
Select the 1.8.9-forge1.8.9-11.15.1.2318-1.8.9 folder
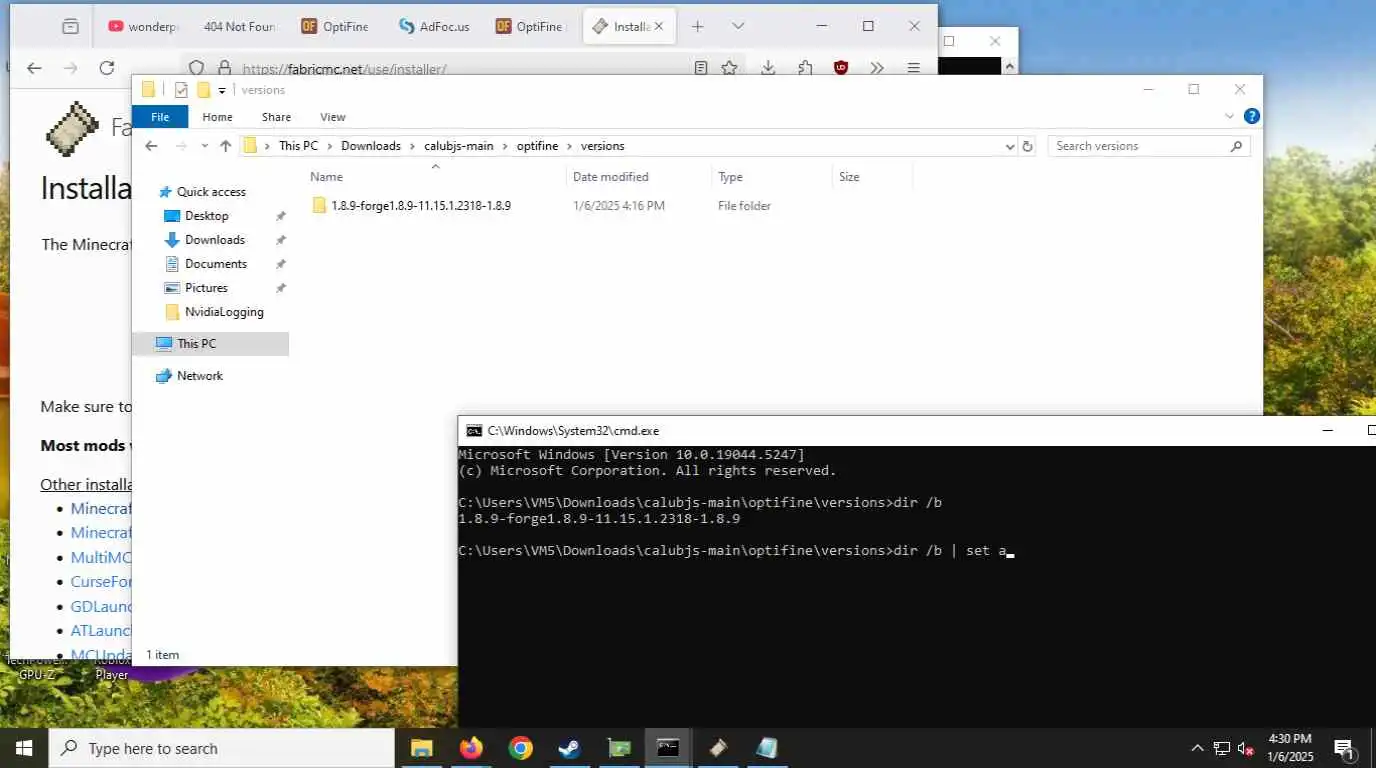(x=421, y=206)
